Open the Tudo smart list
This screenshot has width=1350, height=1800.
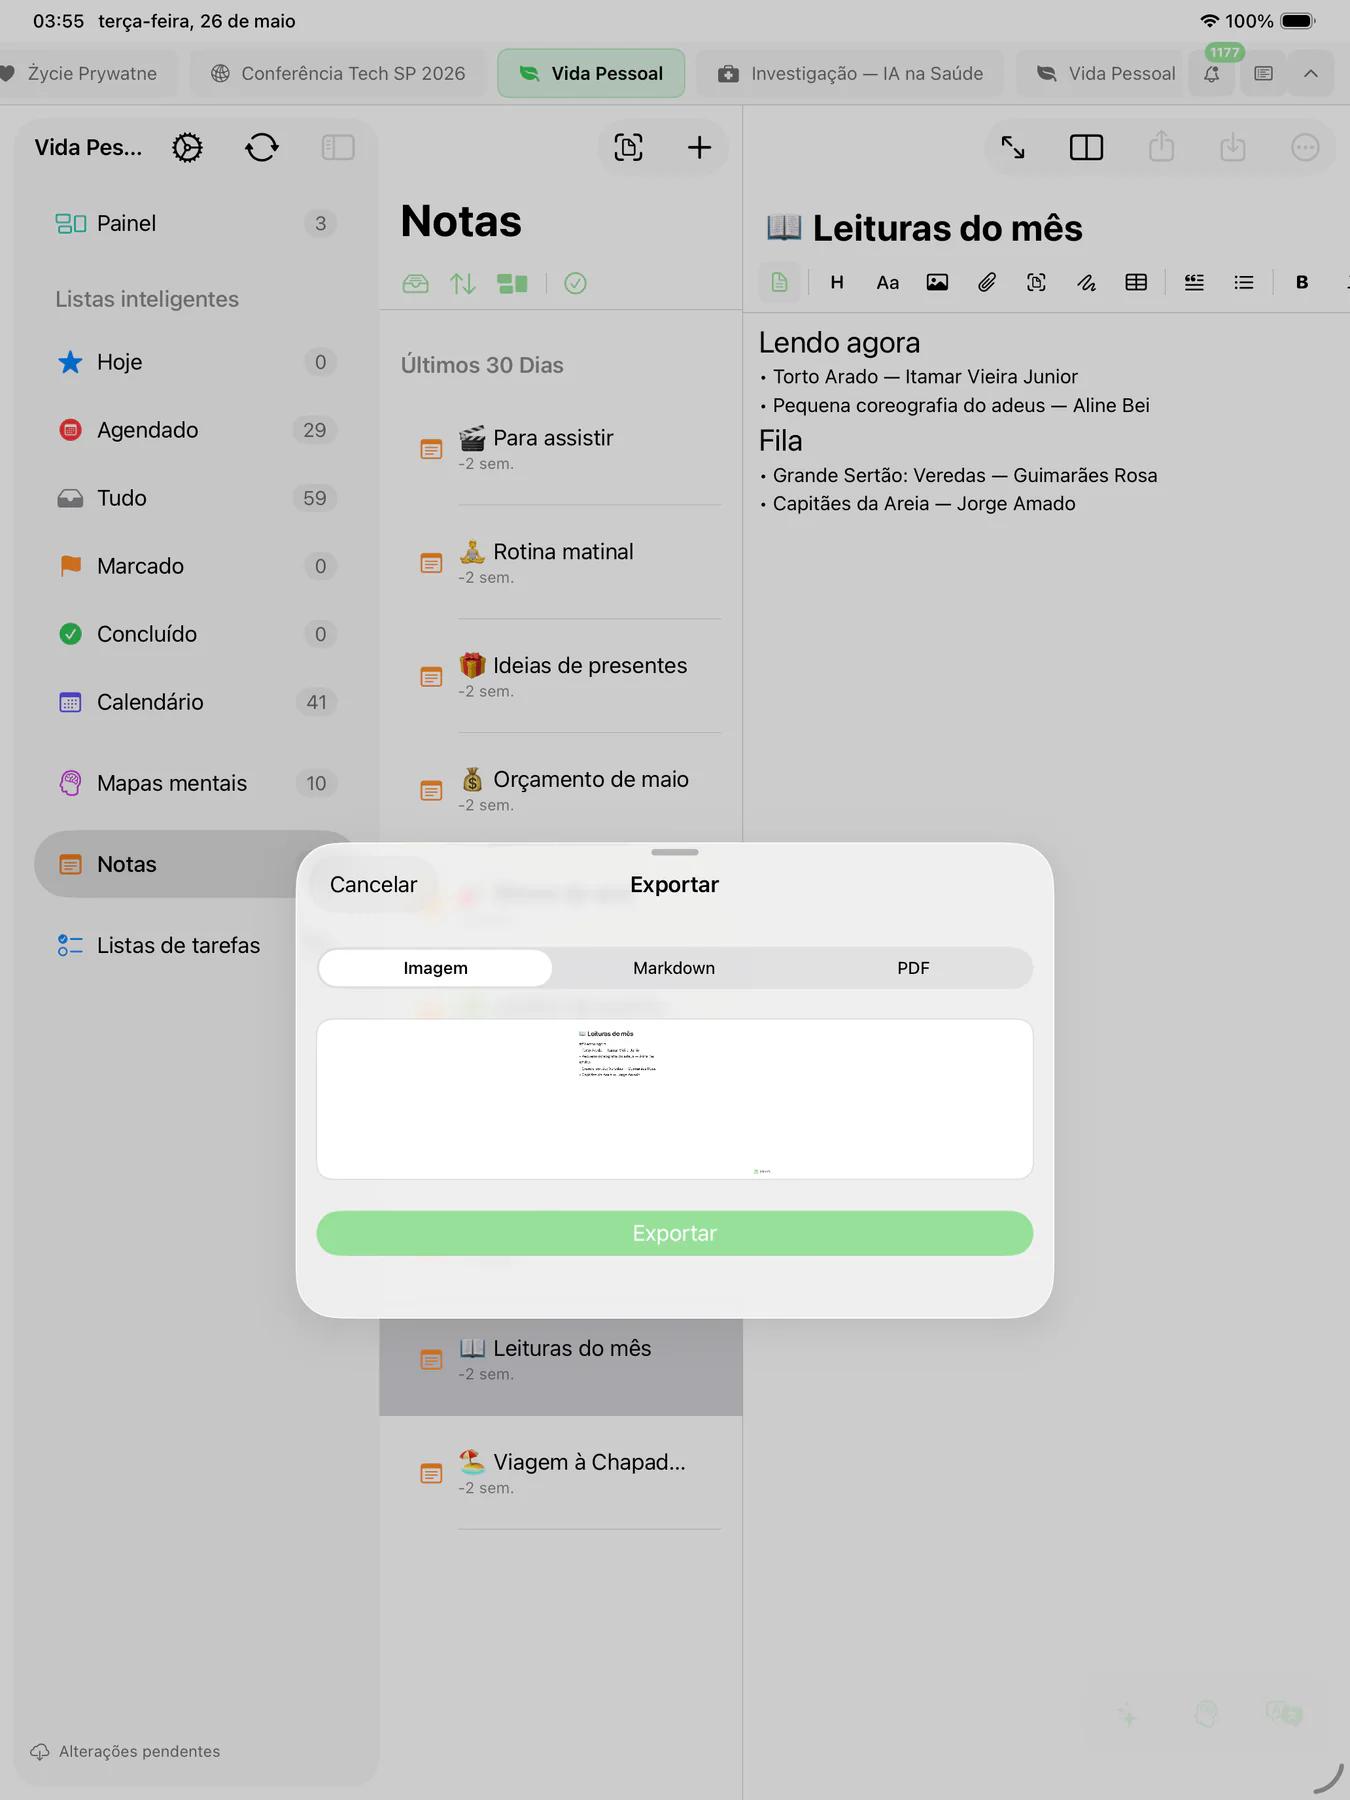pyautogui.click(x=195, y=498)
